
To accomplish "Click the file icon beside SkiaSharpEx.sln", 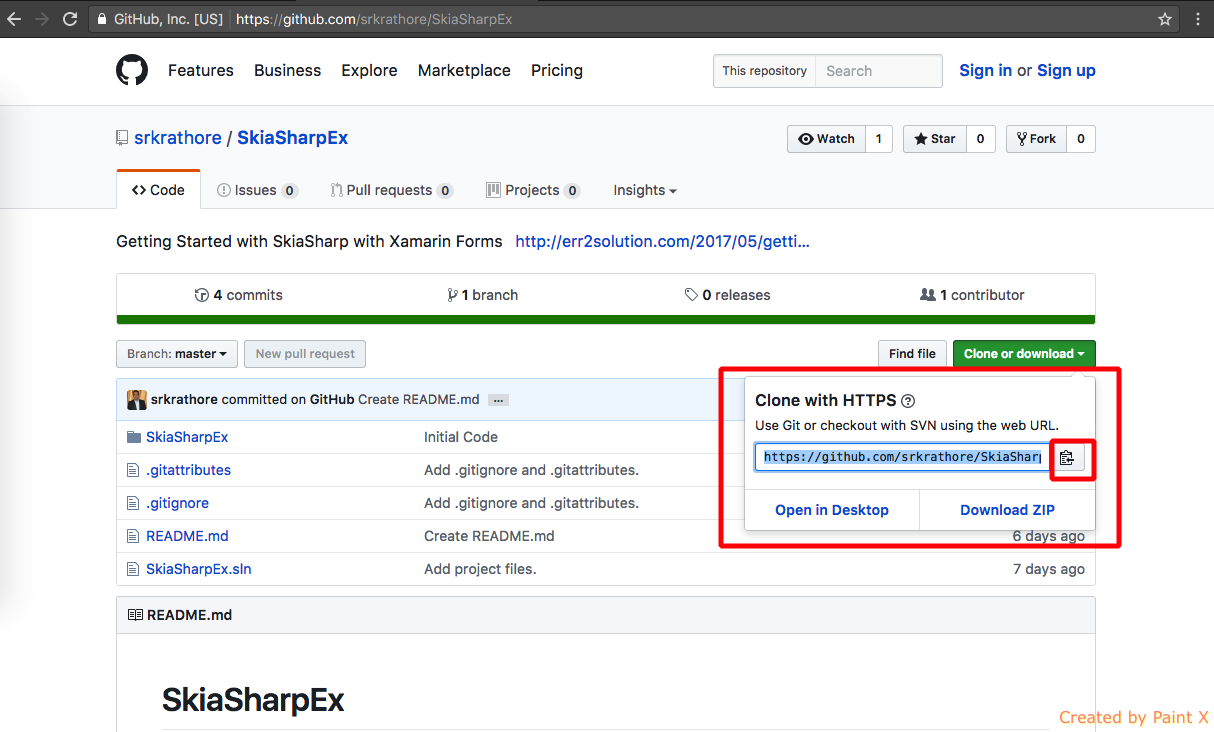I will click(133, 569).
